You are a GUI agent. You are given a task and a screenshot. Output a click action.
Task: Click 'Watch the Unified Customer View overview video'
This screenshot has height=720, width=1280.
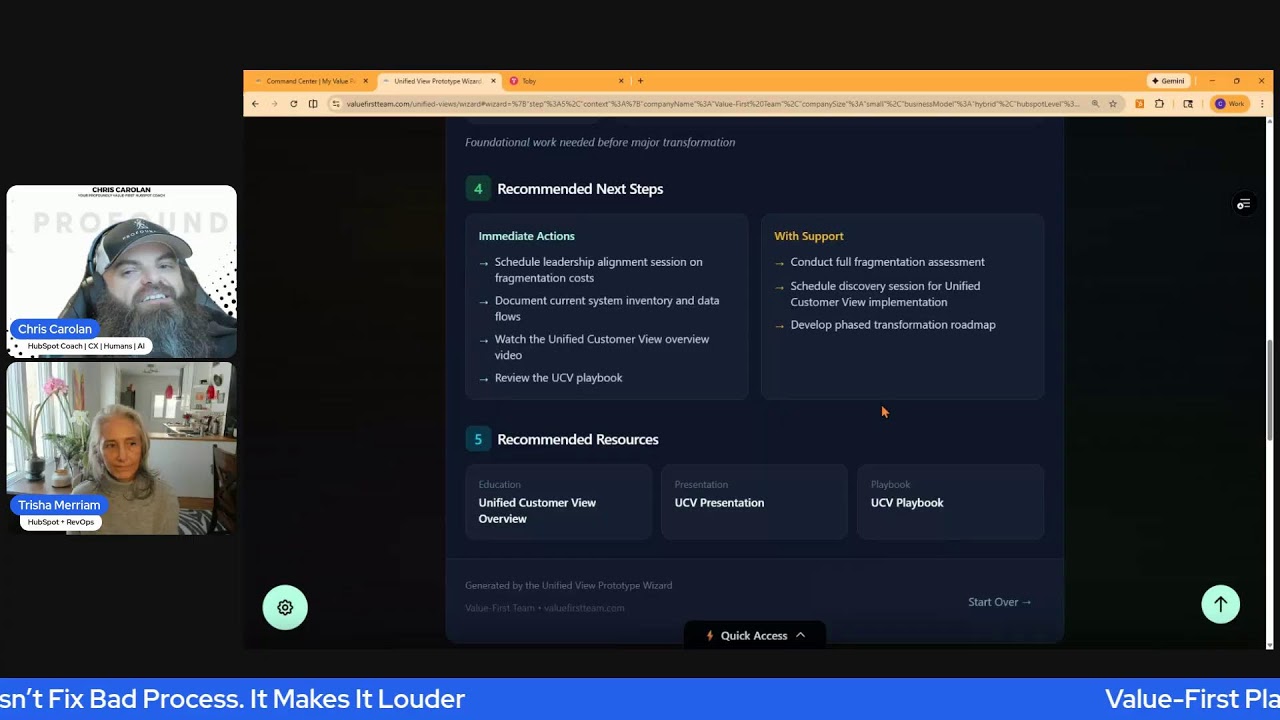pyautogui.click(x=602, y=347)
